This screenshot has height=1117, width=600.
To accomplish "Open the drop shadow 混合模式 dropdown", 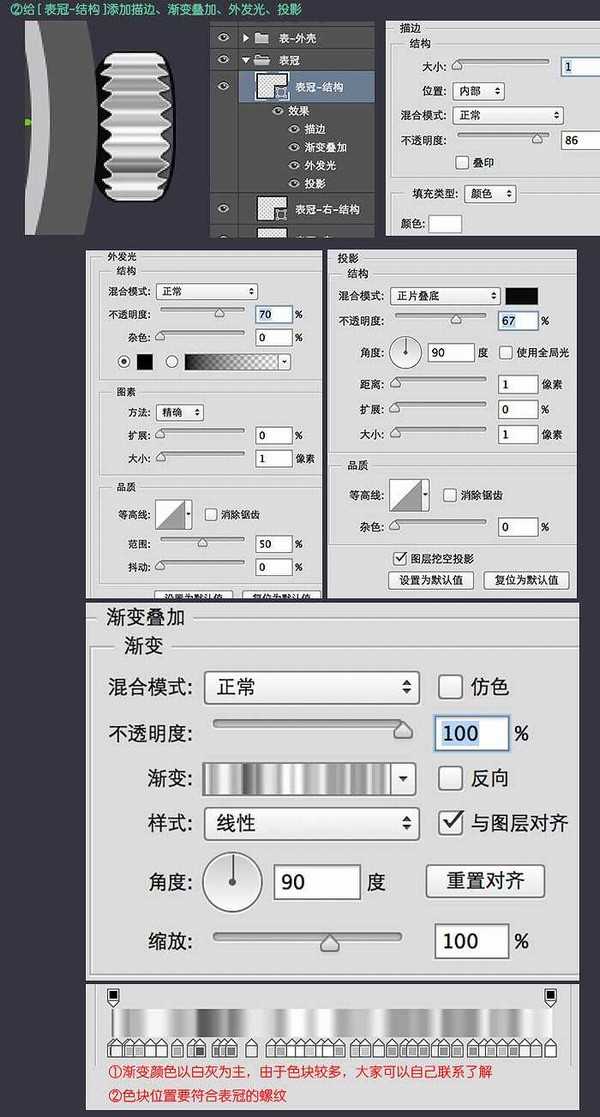I will pos(445,296).
